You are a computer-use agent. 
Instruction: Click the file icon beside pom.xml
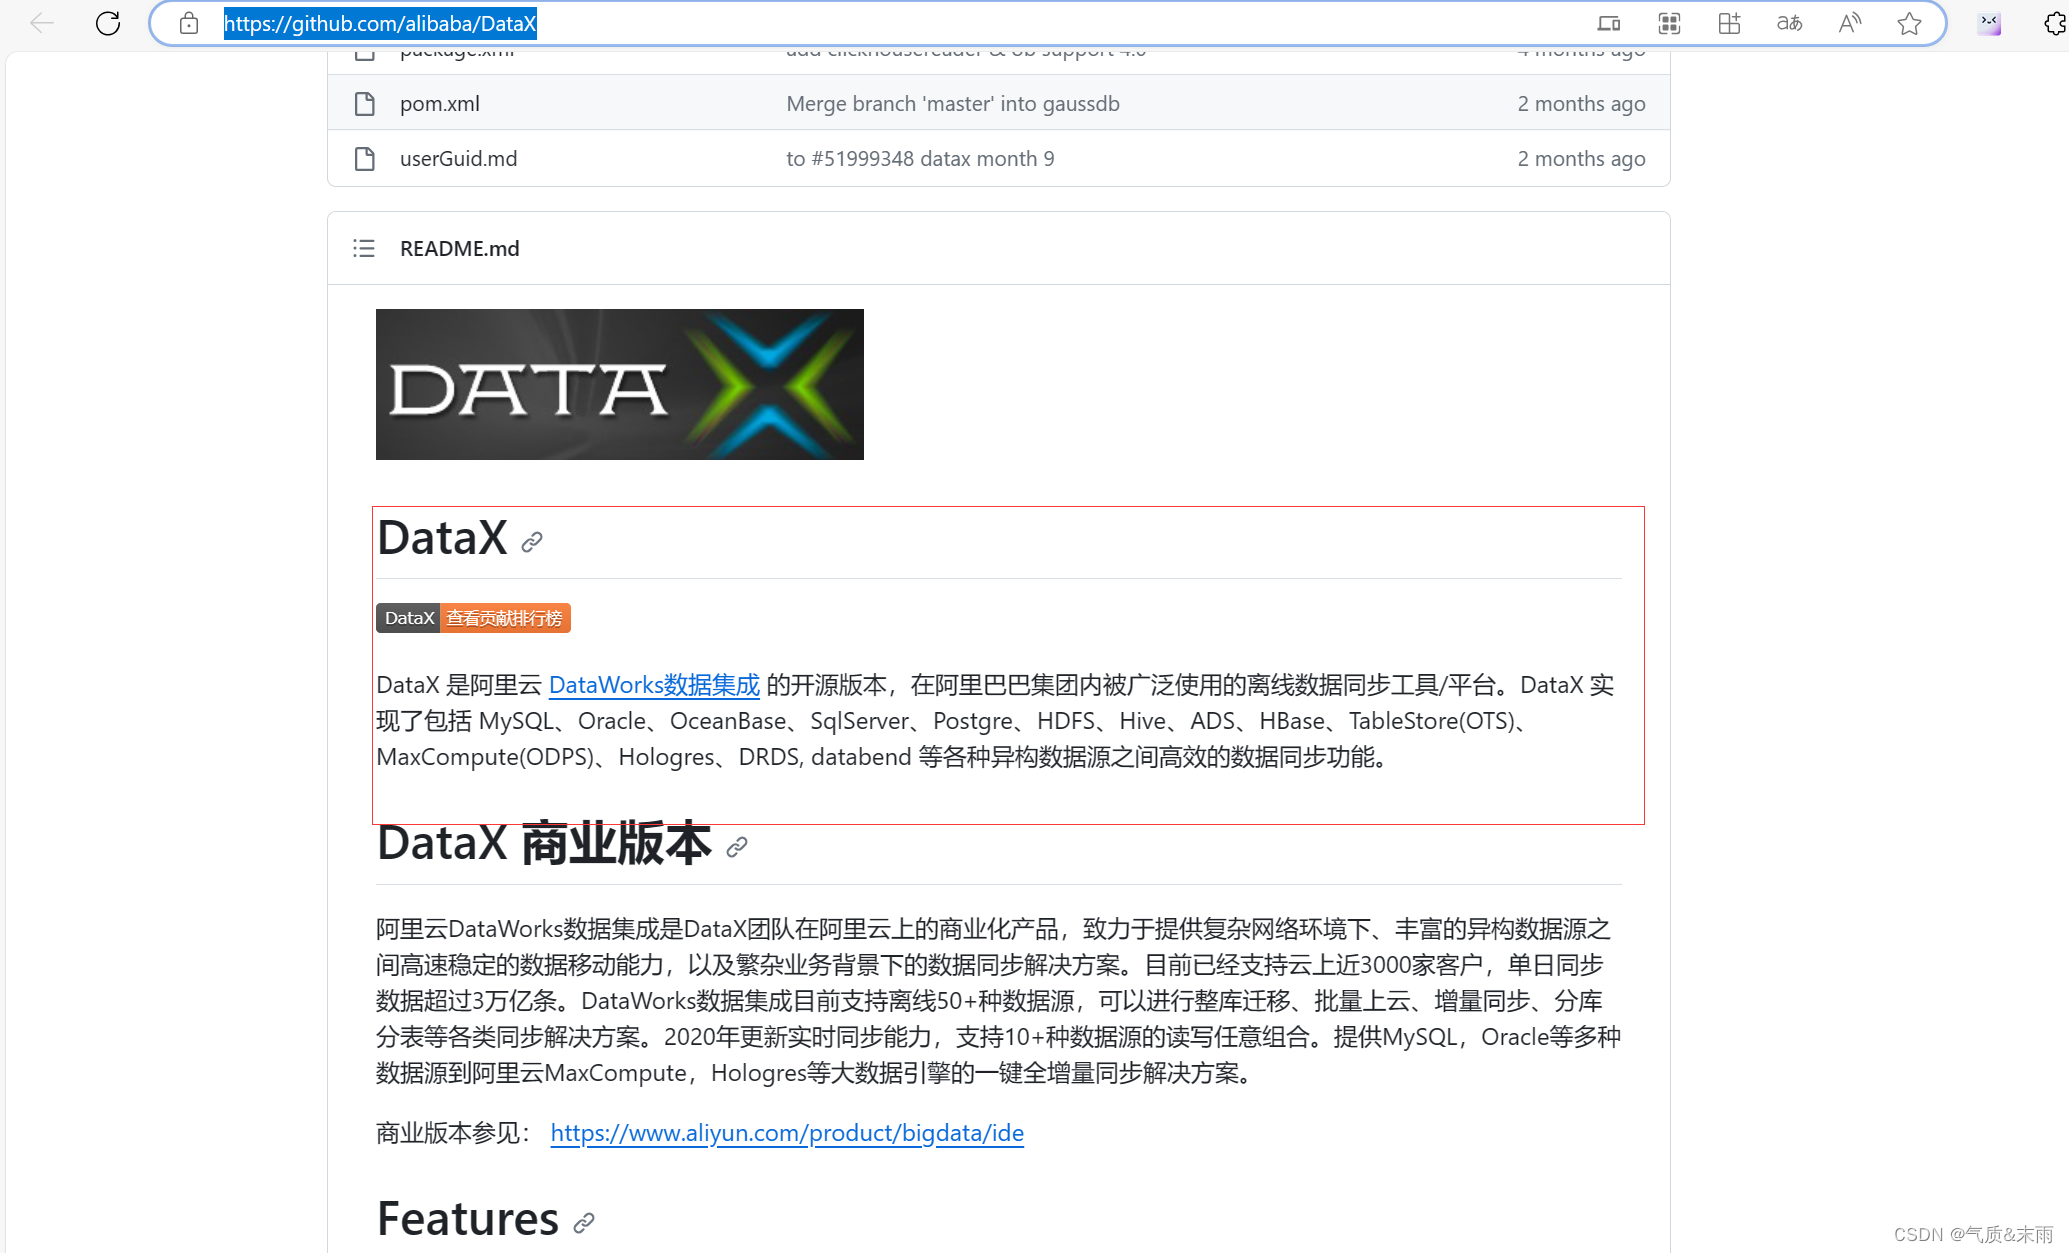click(365, 103)
